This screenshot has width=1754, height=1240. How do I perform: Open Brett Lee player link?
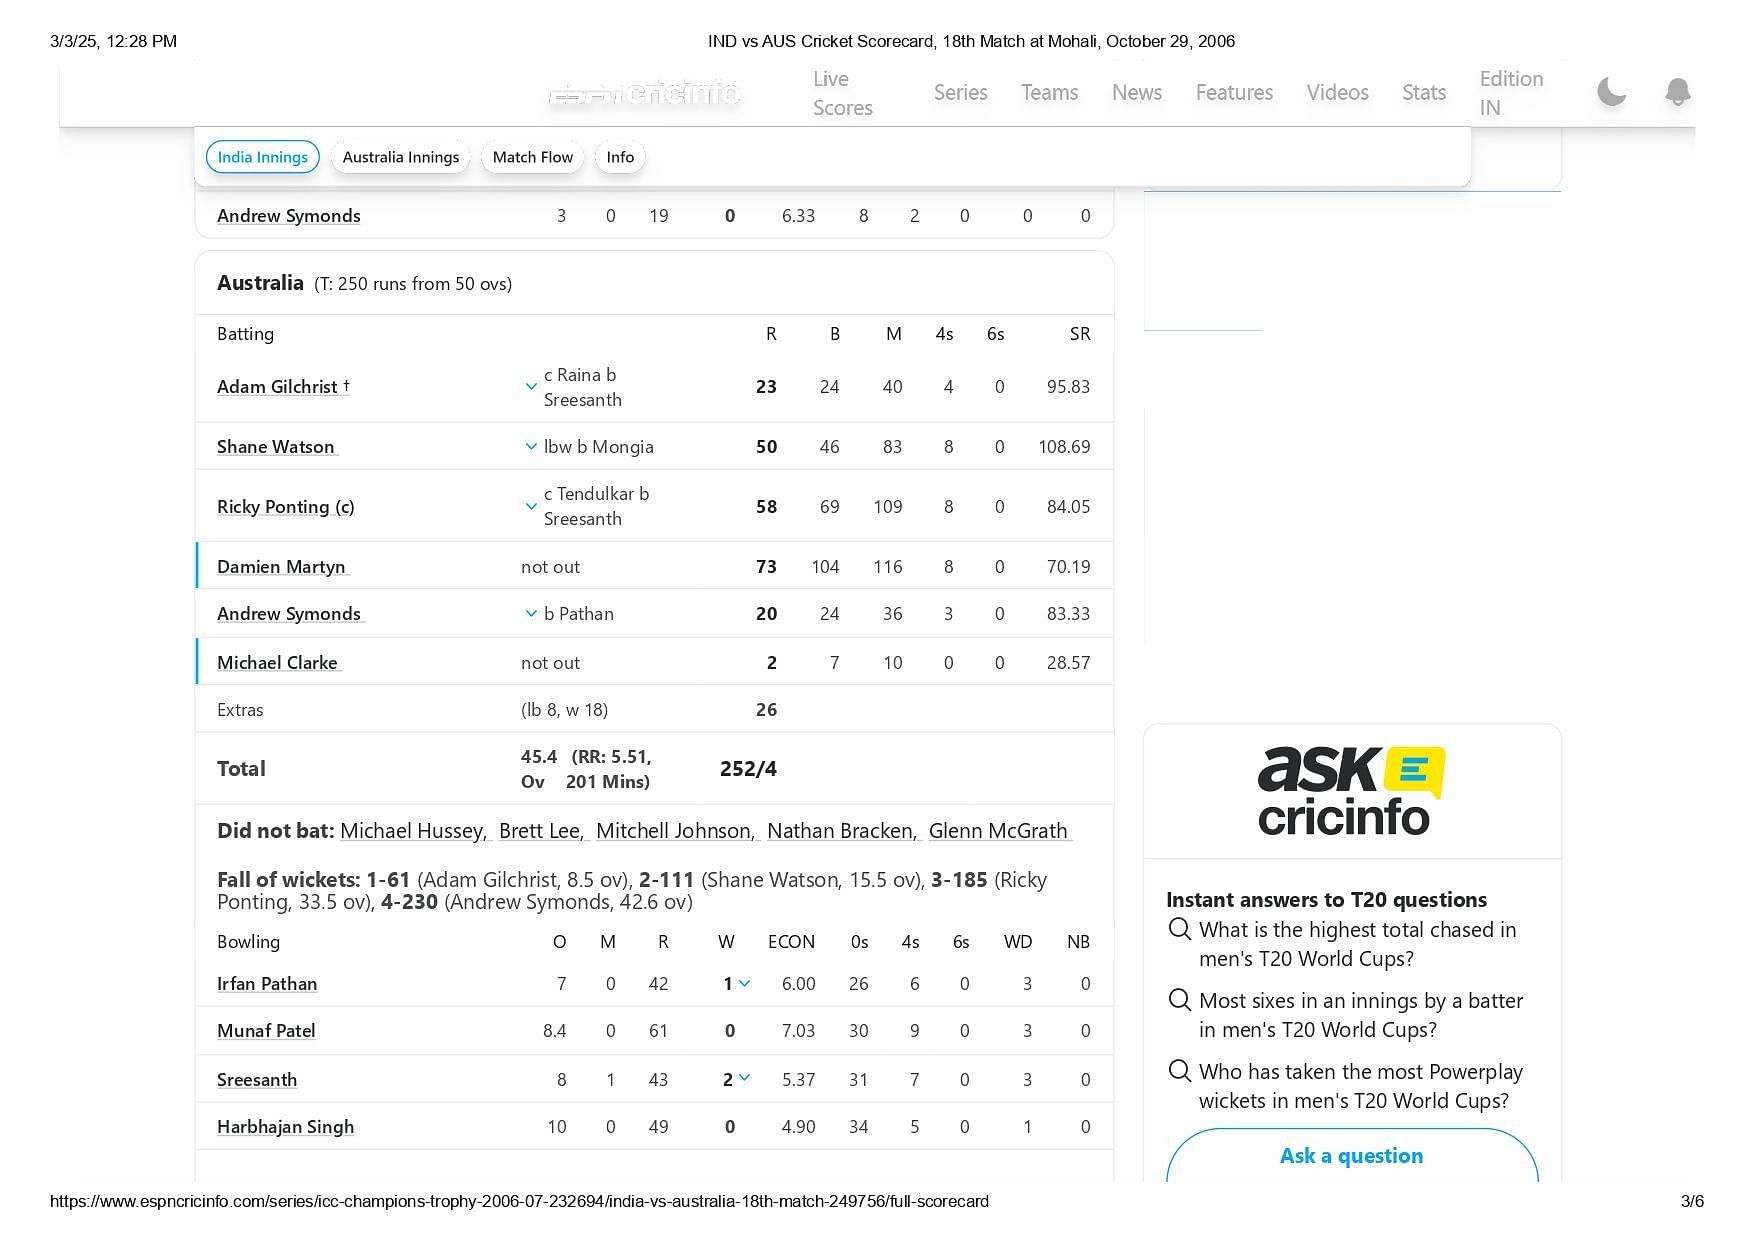(x=542, y=830)
